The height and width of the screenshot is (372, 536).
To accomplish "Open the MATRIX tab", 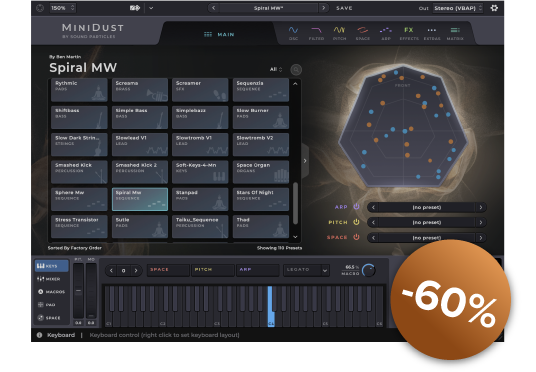I will [455, 34].
